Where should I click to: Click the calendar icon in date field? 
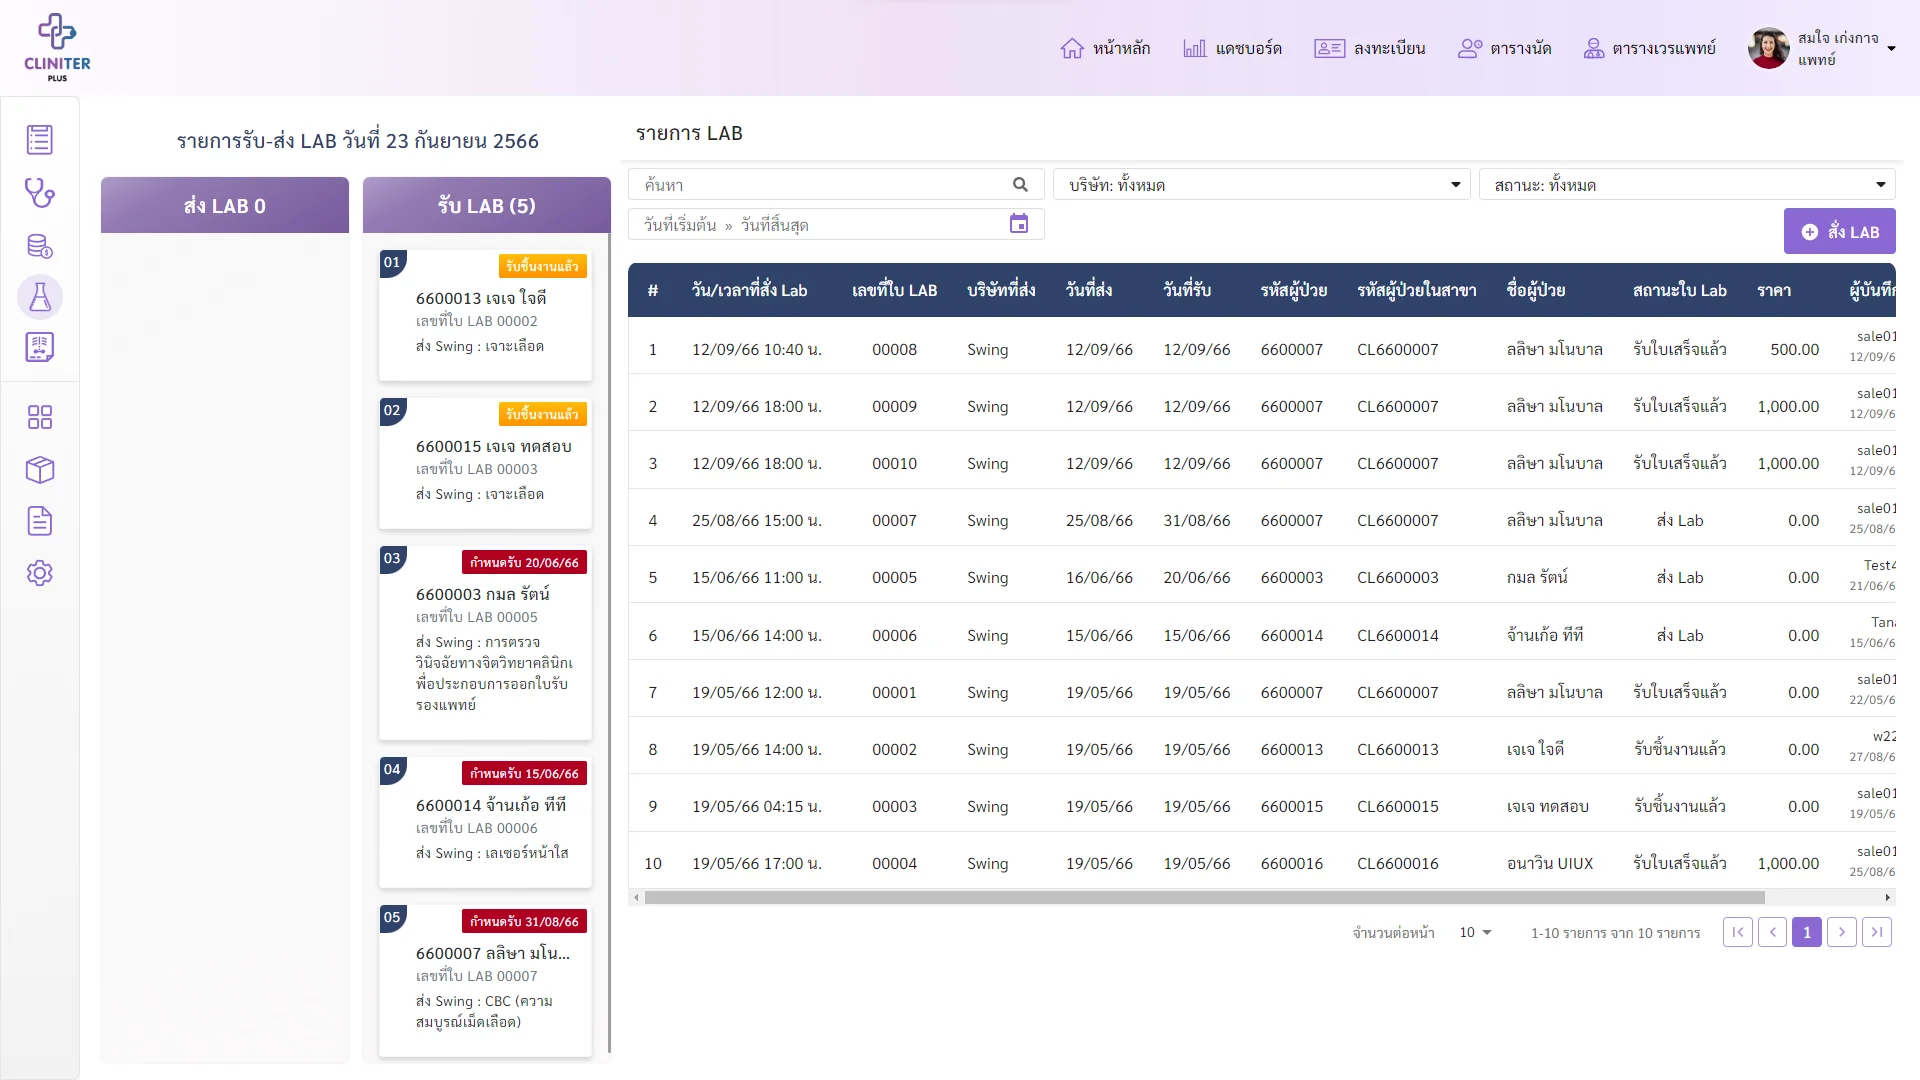click(1019, 224)
